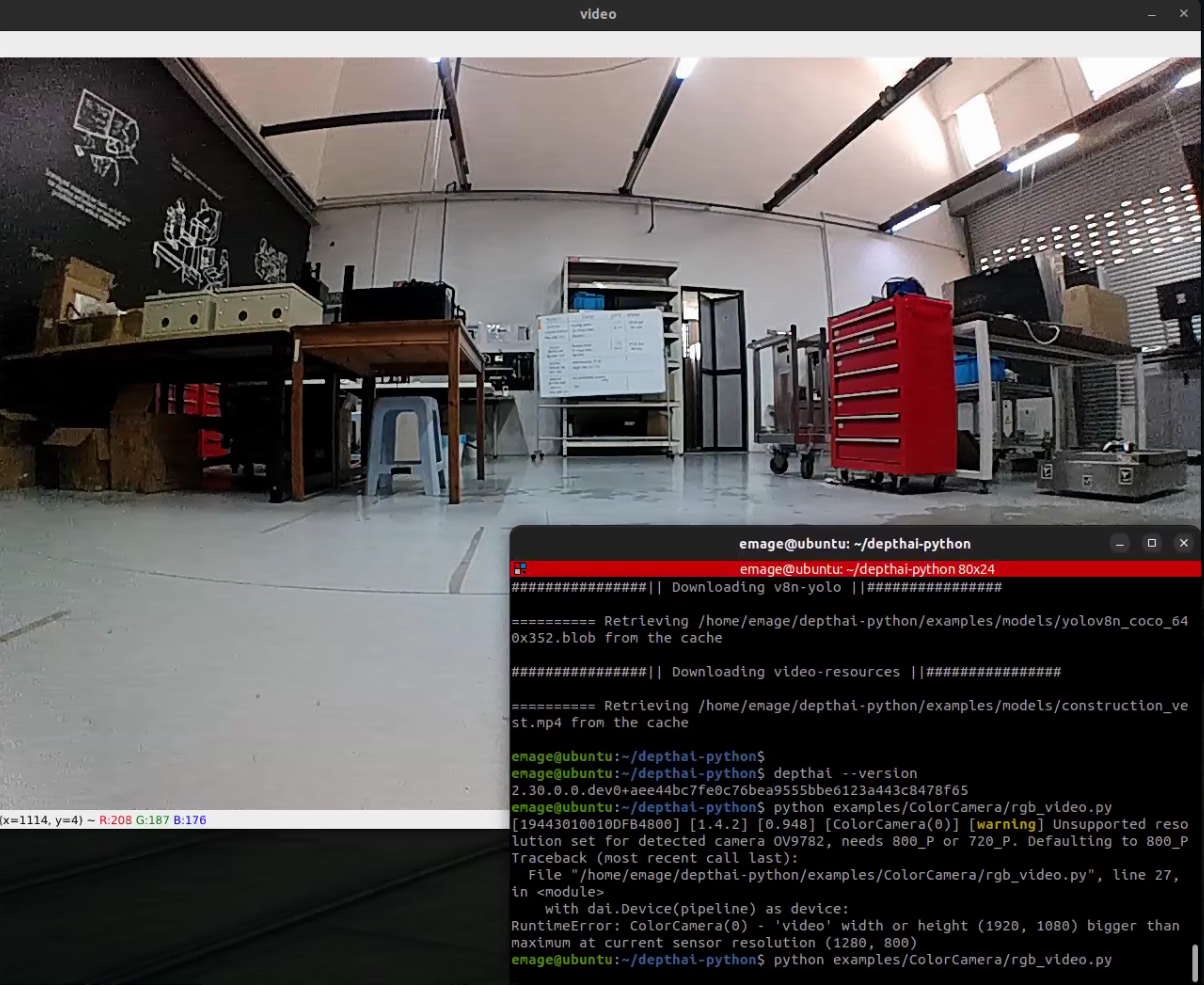1204x985 pixels.
Task: Click the pixel coordinates status bar
Action: 105,820
